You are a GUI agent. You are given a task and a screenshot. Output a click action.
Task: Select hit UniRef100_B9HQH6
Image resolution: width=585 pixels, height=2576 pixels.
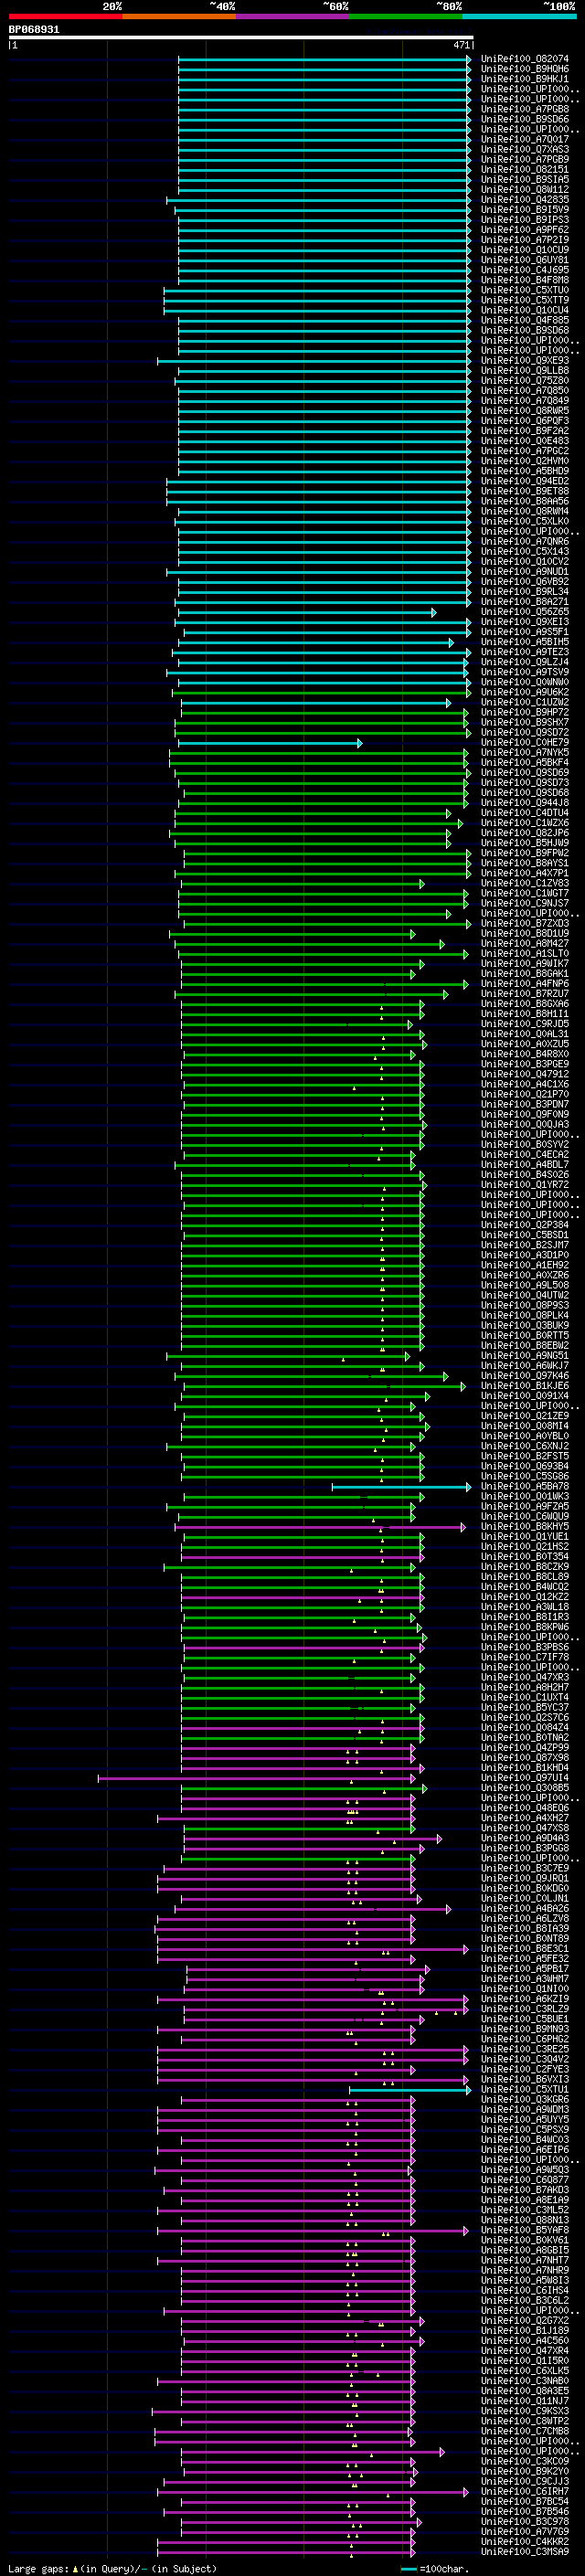[x=525, y=69]
